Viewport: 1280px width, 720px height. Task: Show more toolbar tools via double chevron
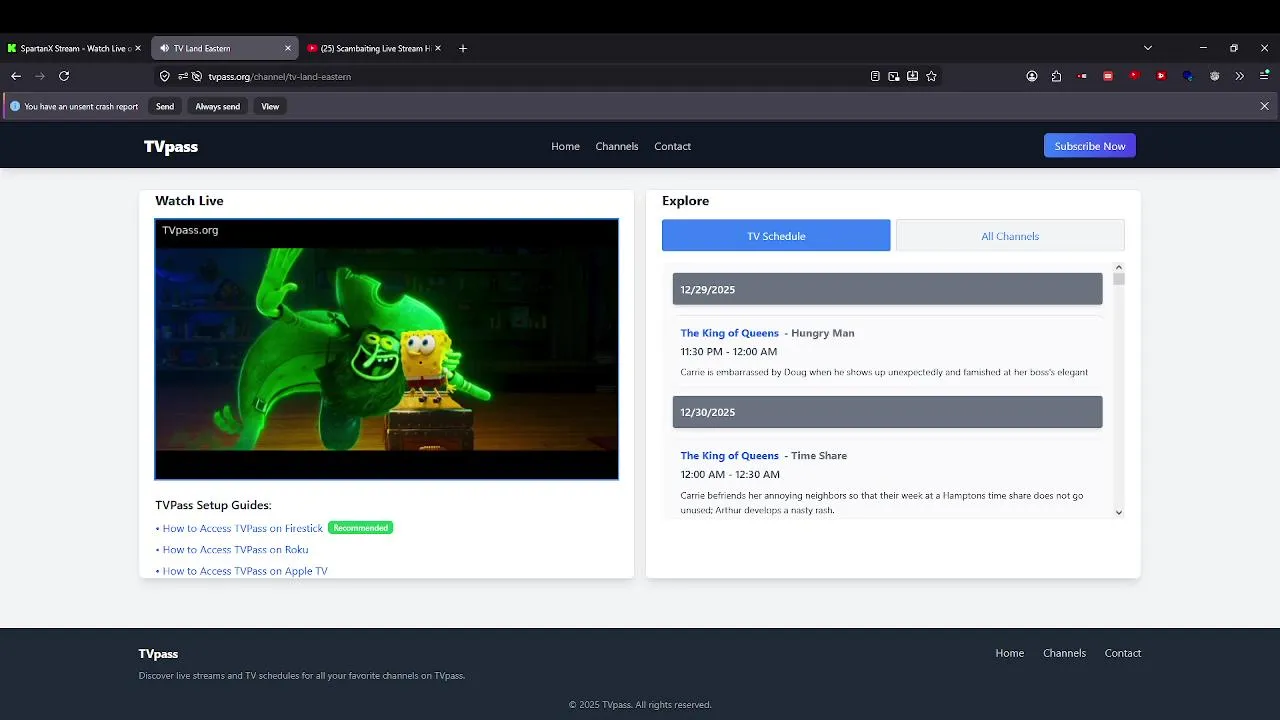point(1240,76)
